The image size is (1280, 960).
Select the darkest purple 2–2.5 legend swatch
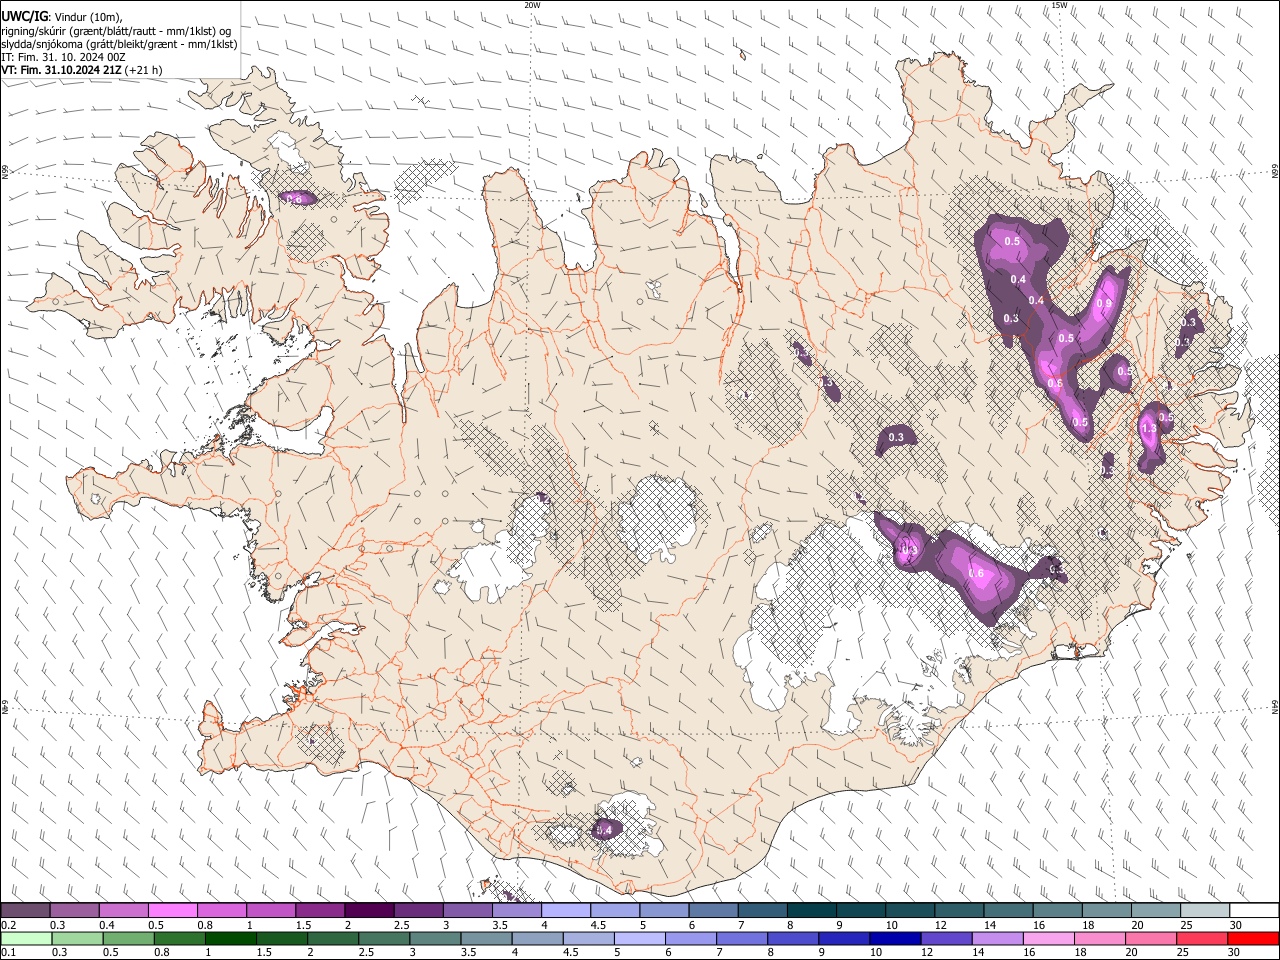coord(369,910)
